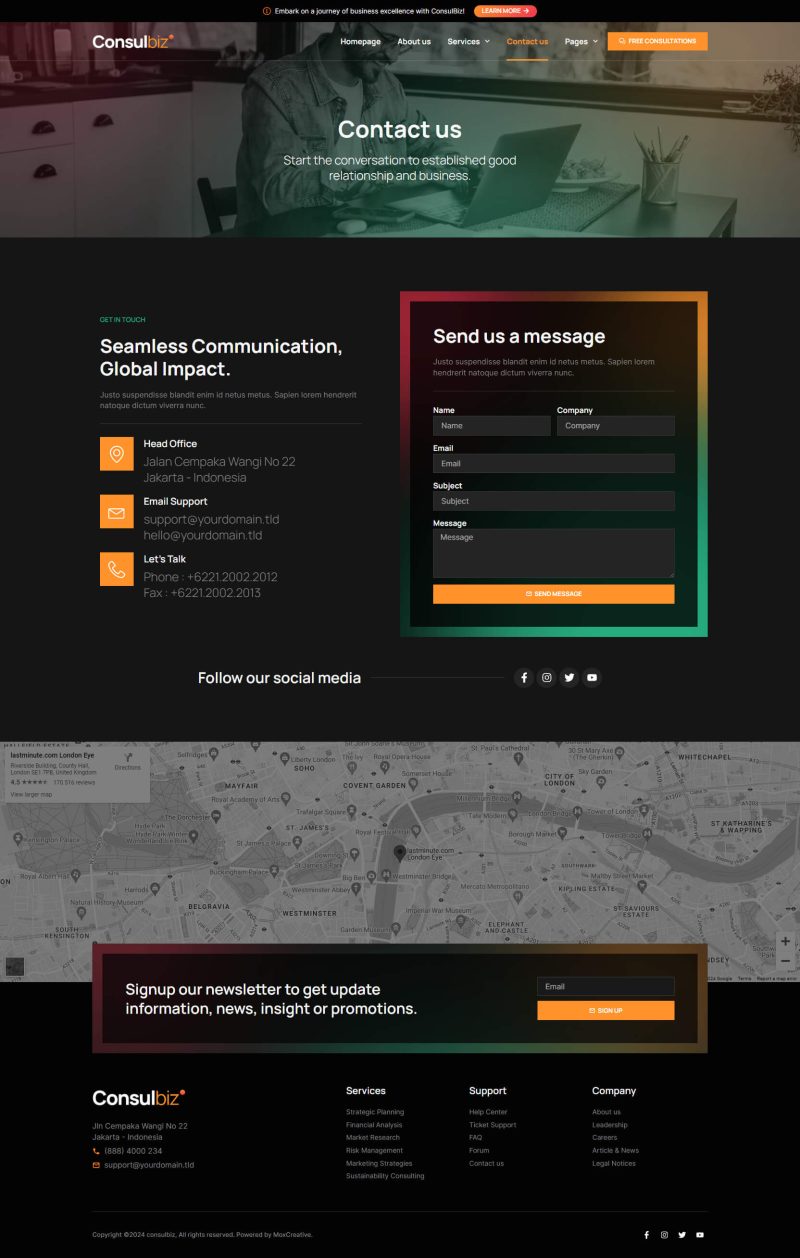800x1258 pixels.
Task: Click the Facebook icon beside Follow our social media
Action: click(x=524, y=678)
